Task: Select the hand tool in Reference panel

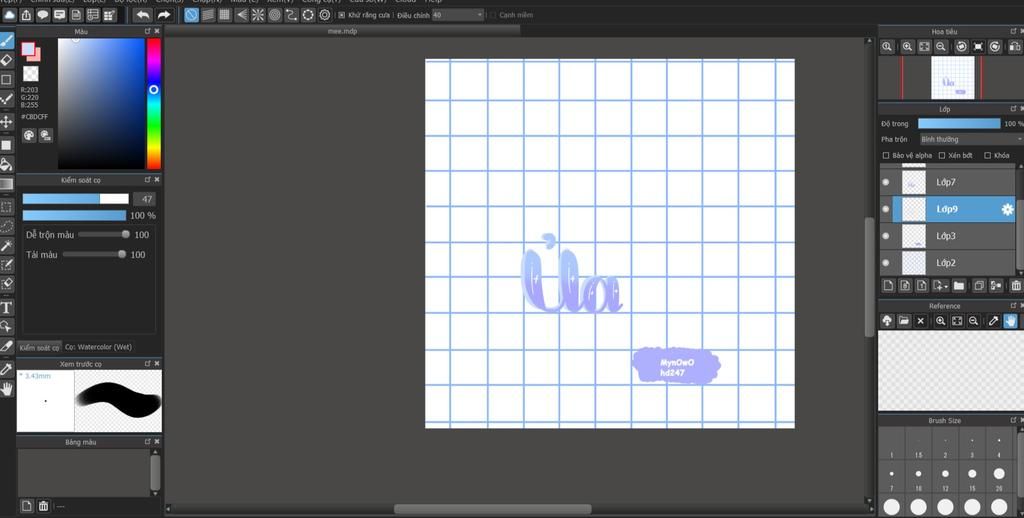Action: point(1010,321)
